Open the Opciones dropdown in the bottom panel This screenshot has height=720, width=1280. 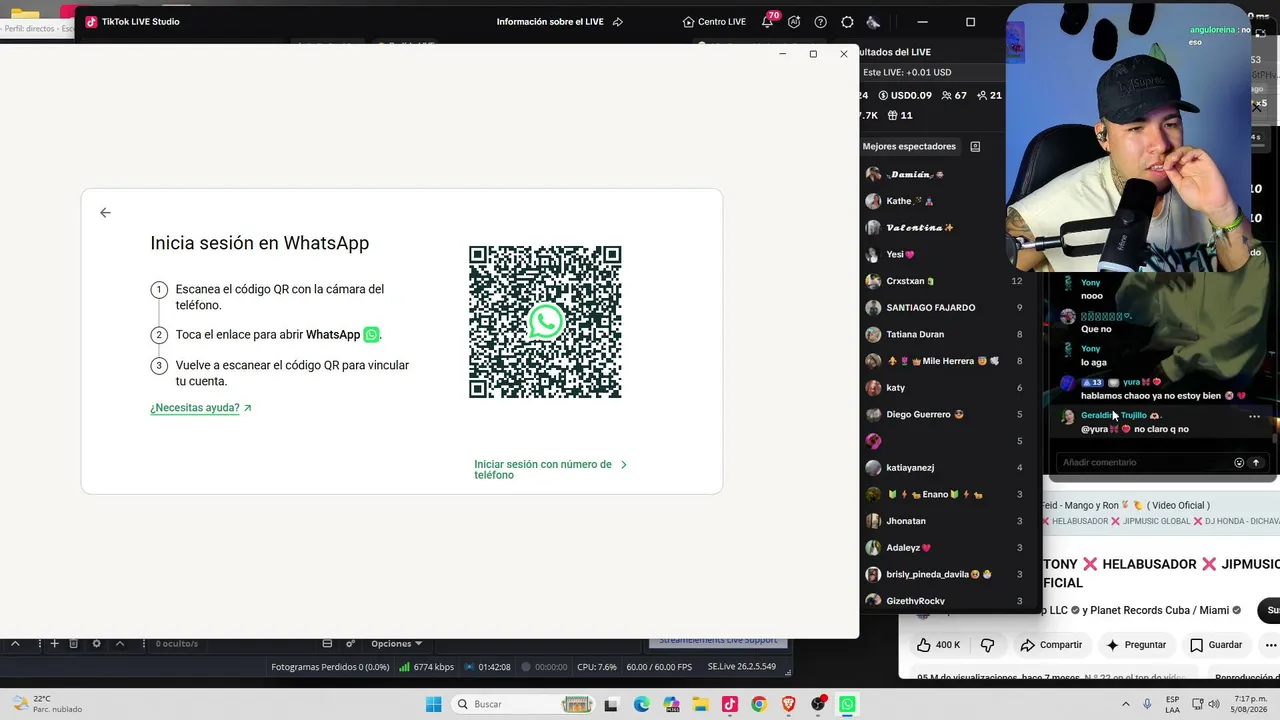397,644
